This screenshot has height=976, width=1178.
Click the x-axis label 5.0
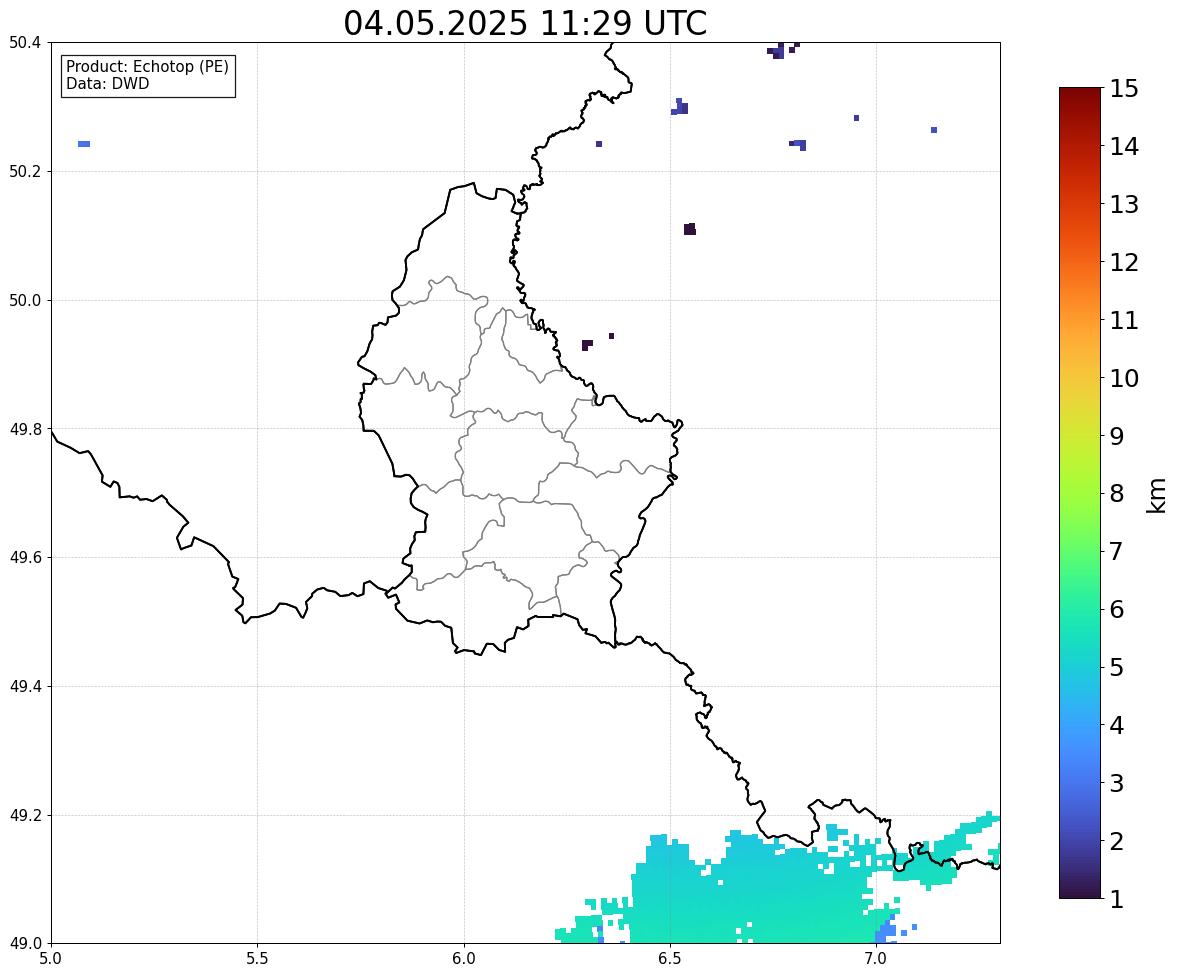pos(51,959)
